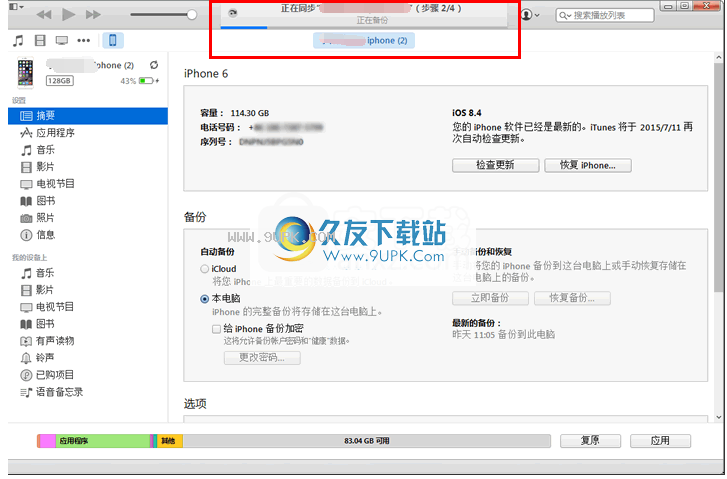Select the 本电脑 backup radio button
This screenshot has height=479, width=727.
(204, 299)
